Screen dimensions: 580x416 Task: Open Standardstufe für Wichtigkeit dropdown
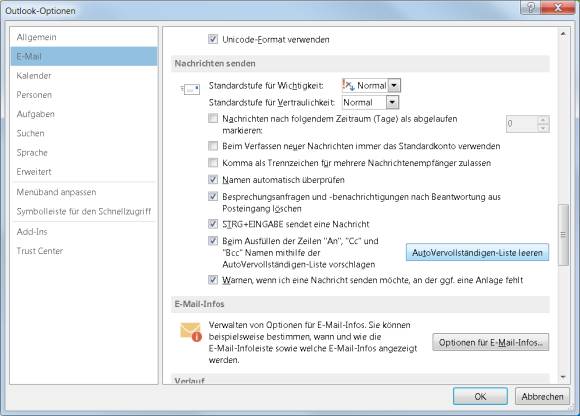(x=394, y=85)
